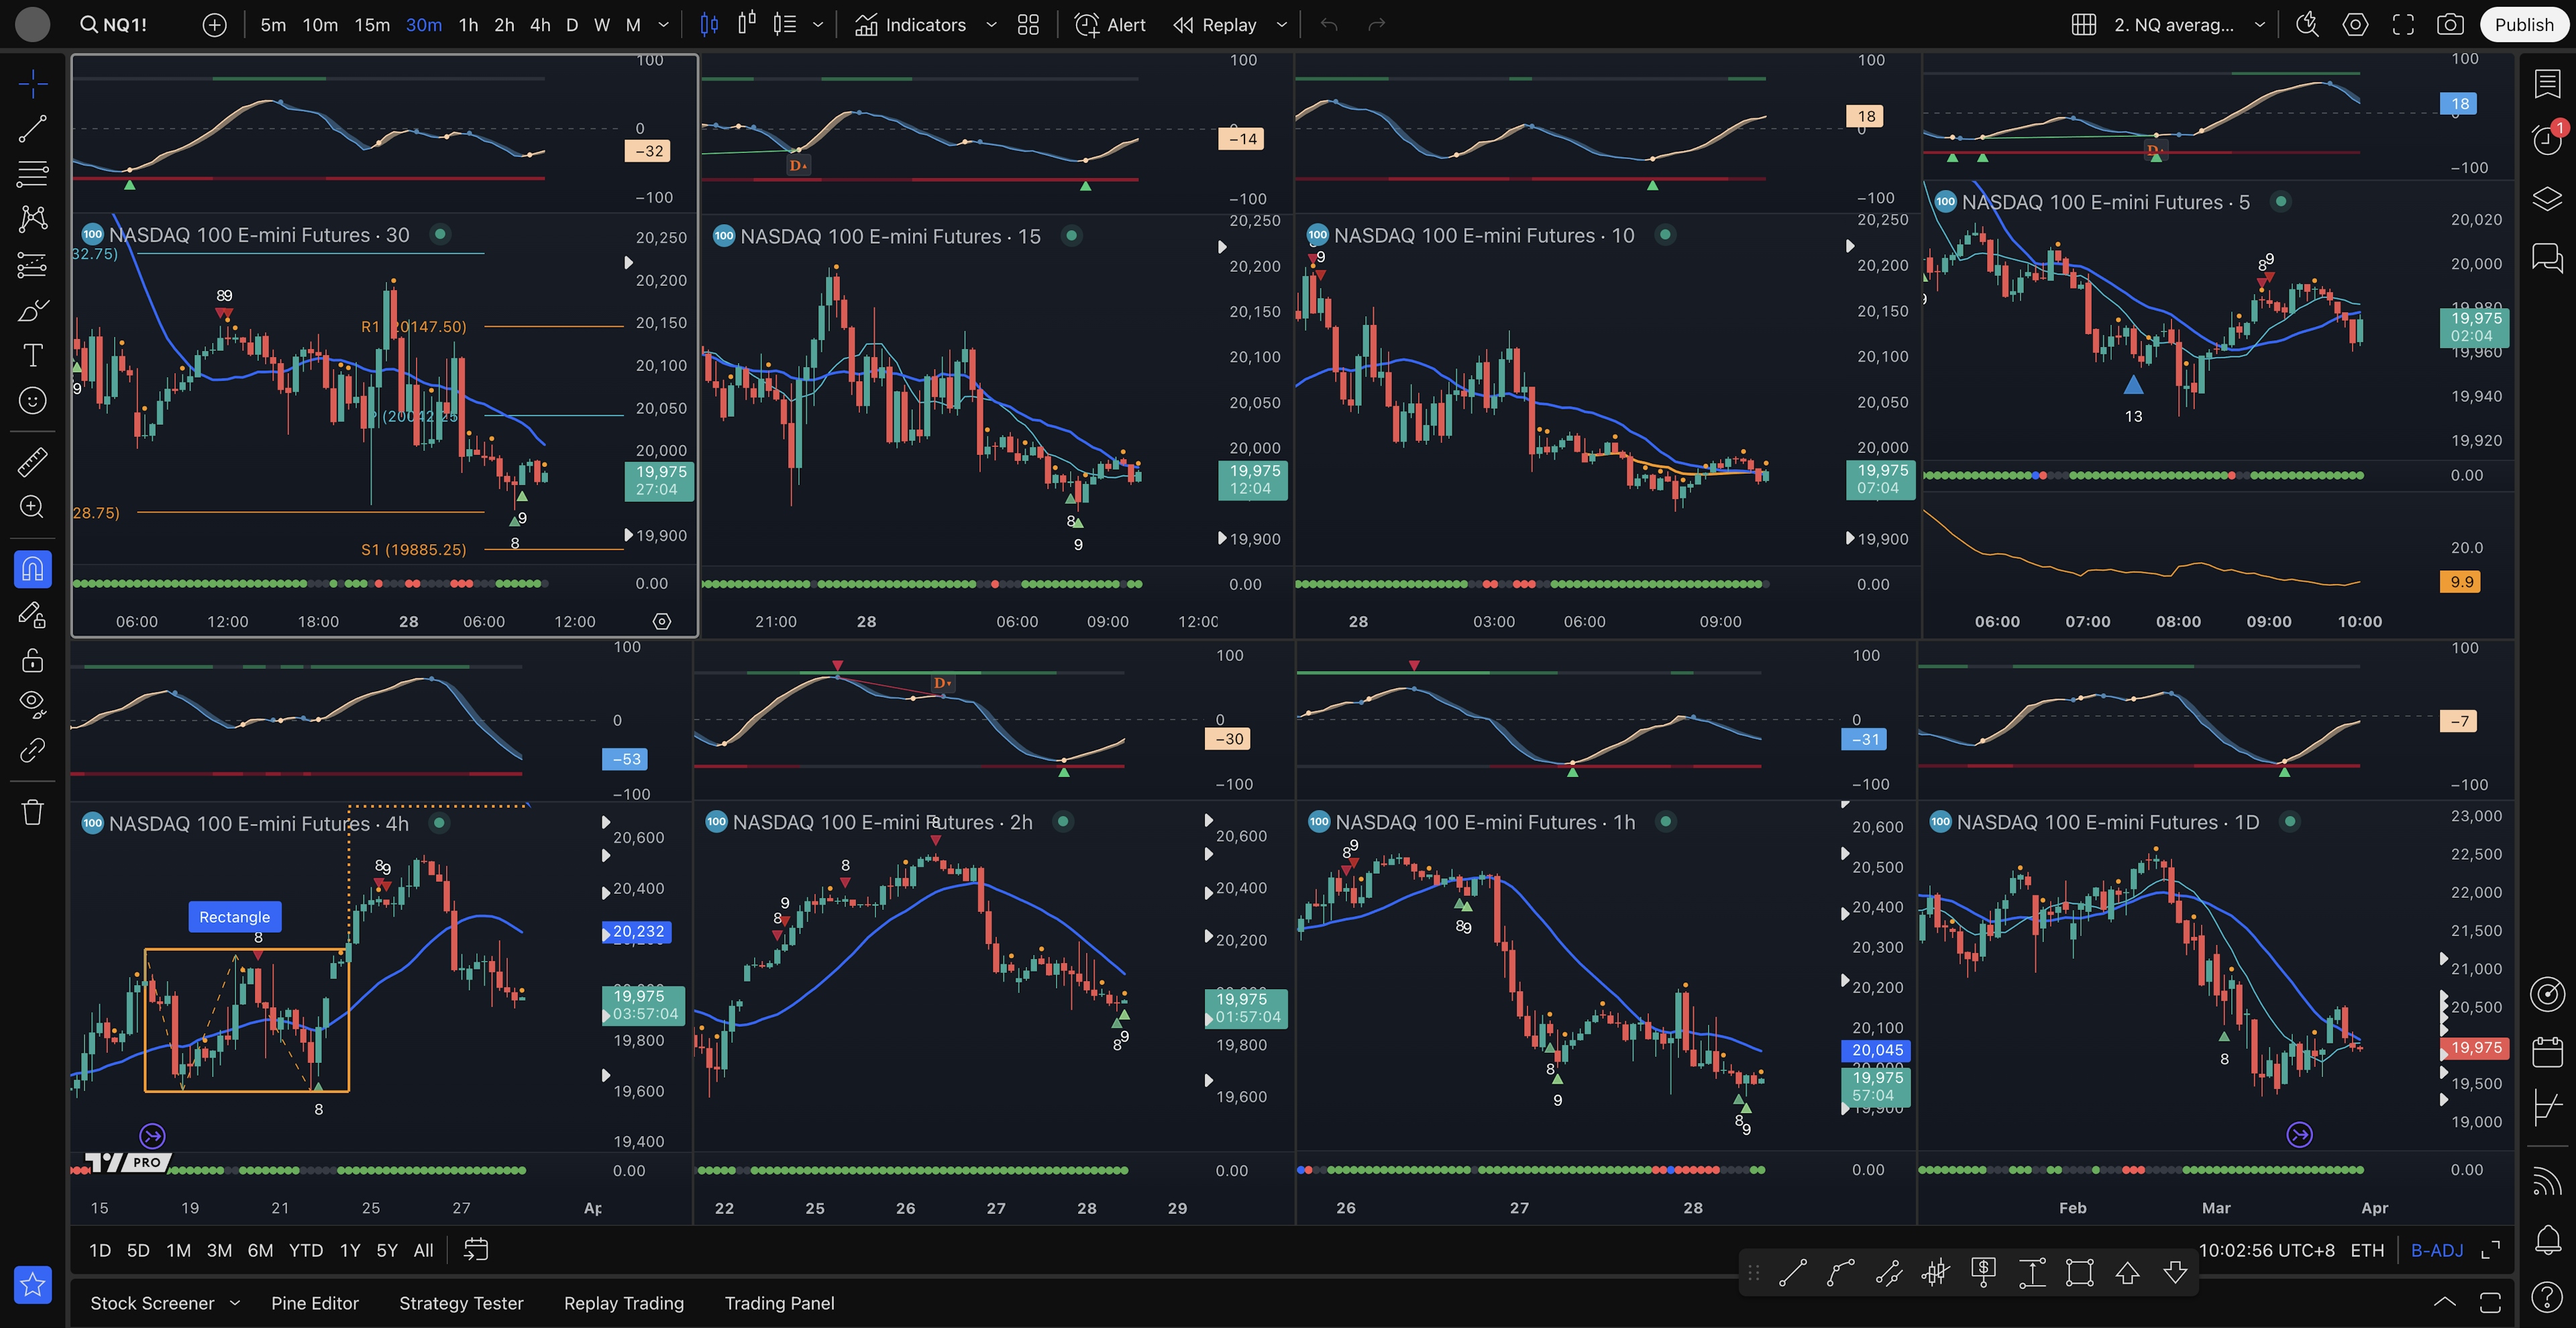Expand the timeframe intervals dropdown arrow
Image resolution: width=2576 pixels, height=1328 pixels.
point(663,25)
